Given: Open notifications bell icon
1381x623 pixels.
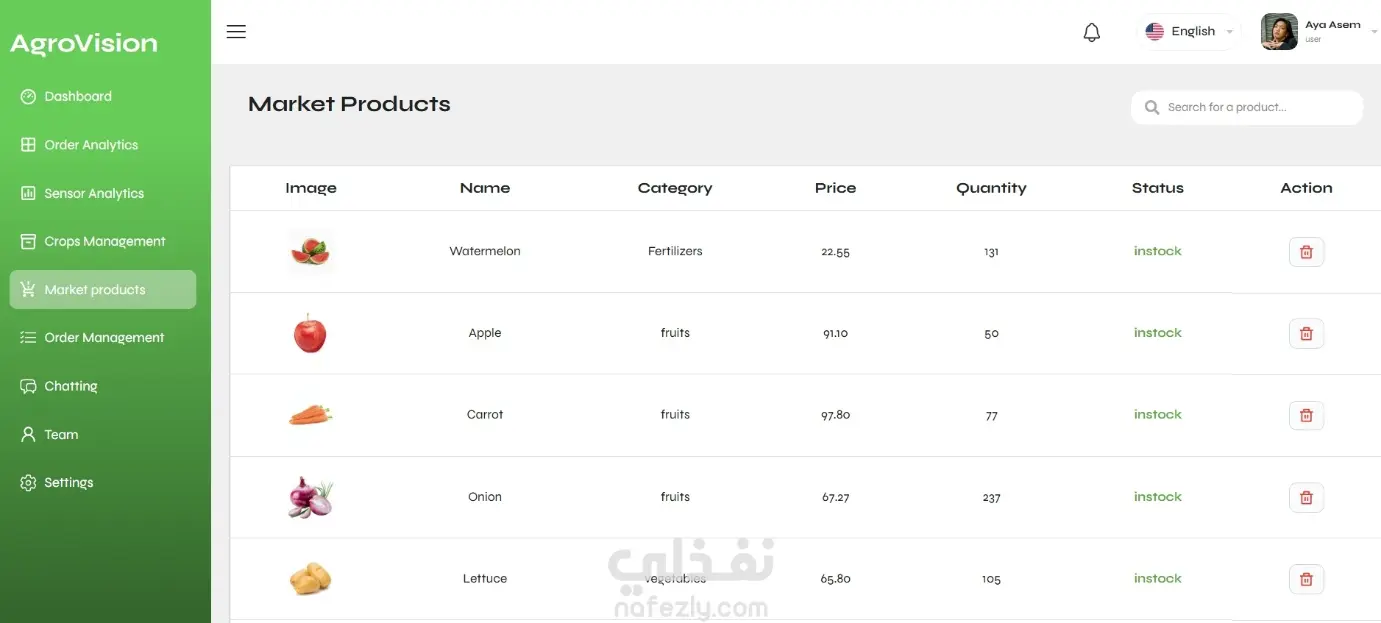Looking at the screenshot, I should 1092,32.
